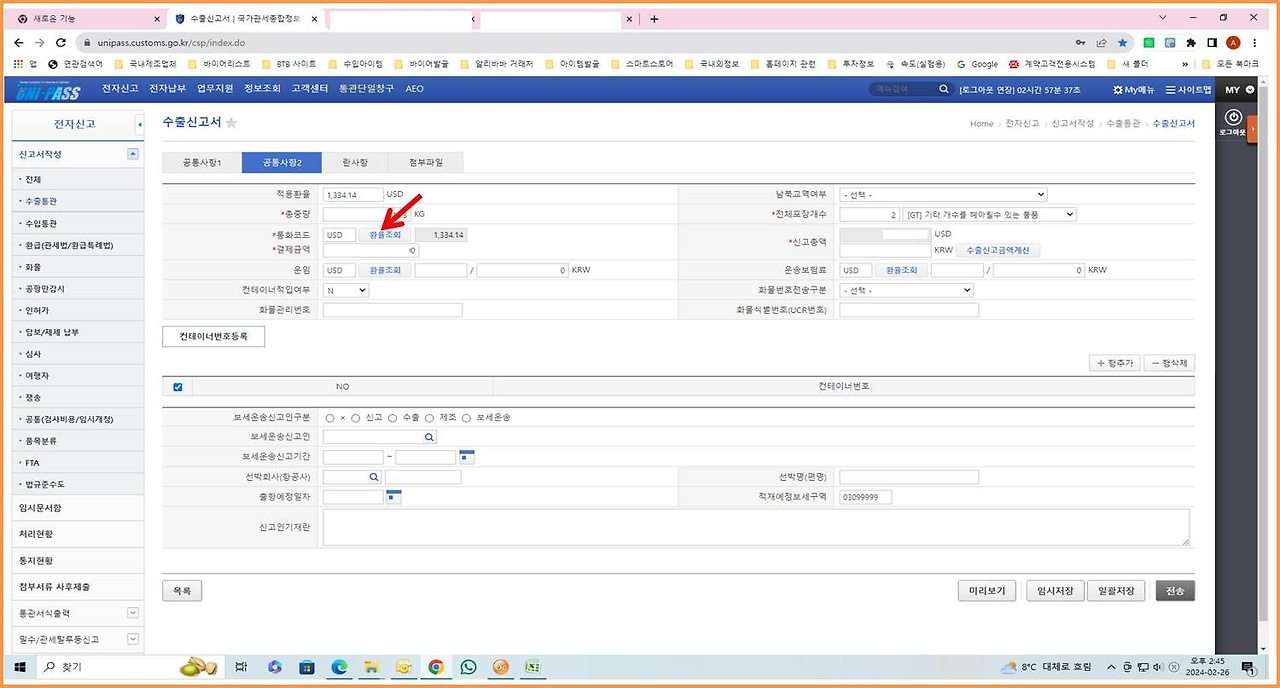Viewport: 1280px width, 688px height.
Task: Click the 목록 button
Action: 182,591
